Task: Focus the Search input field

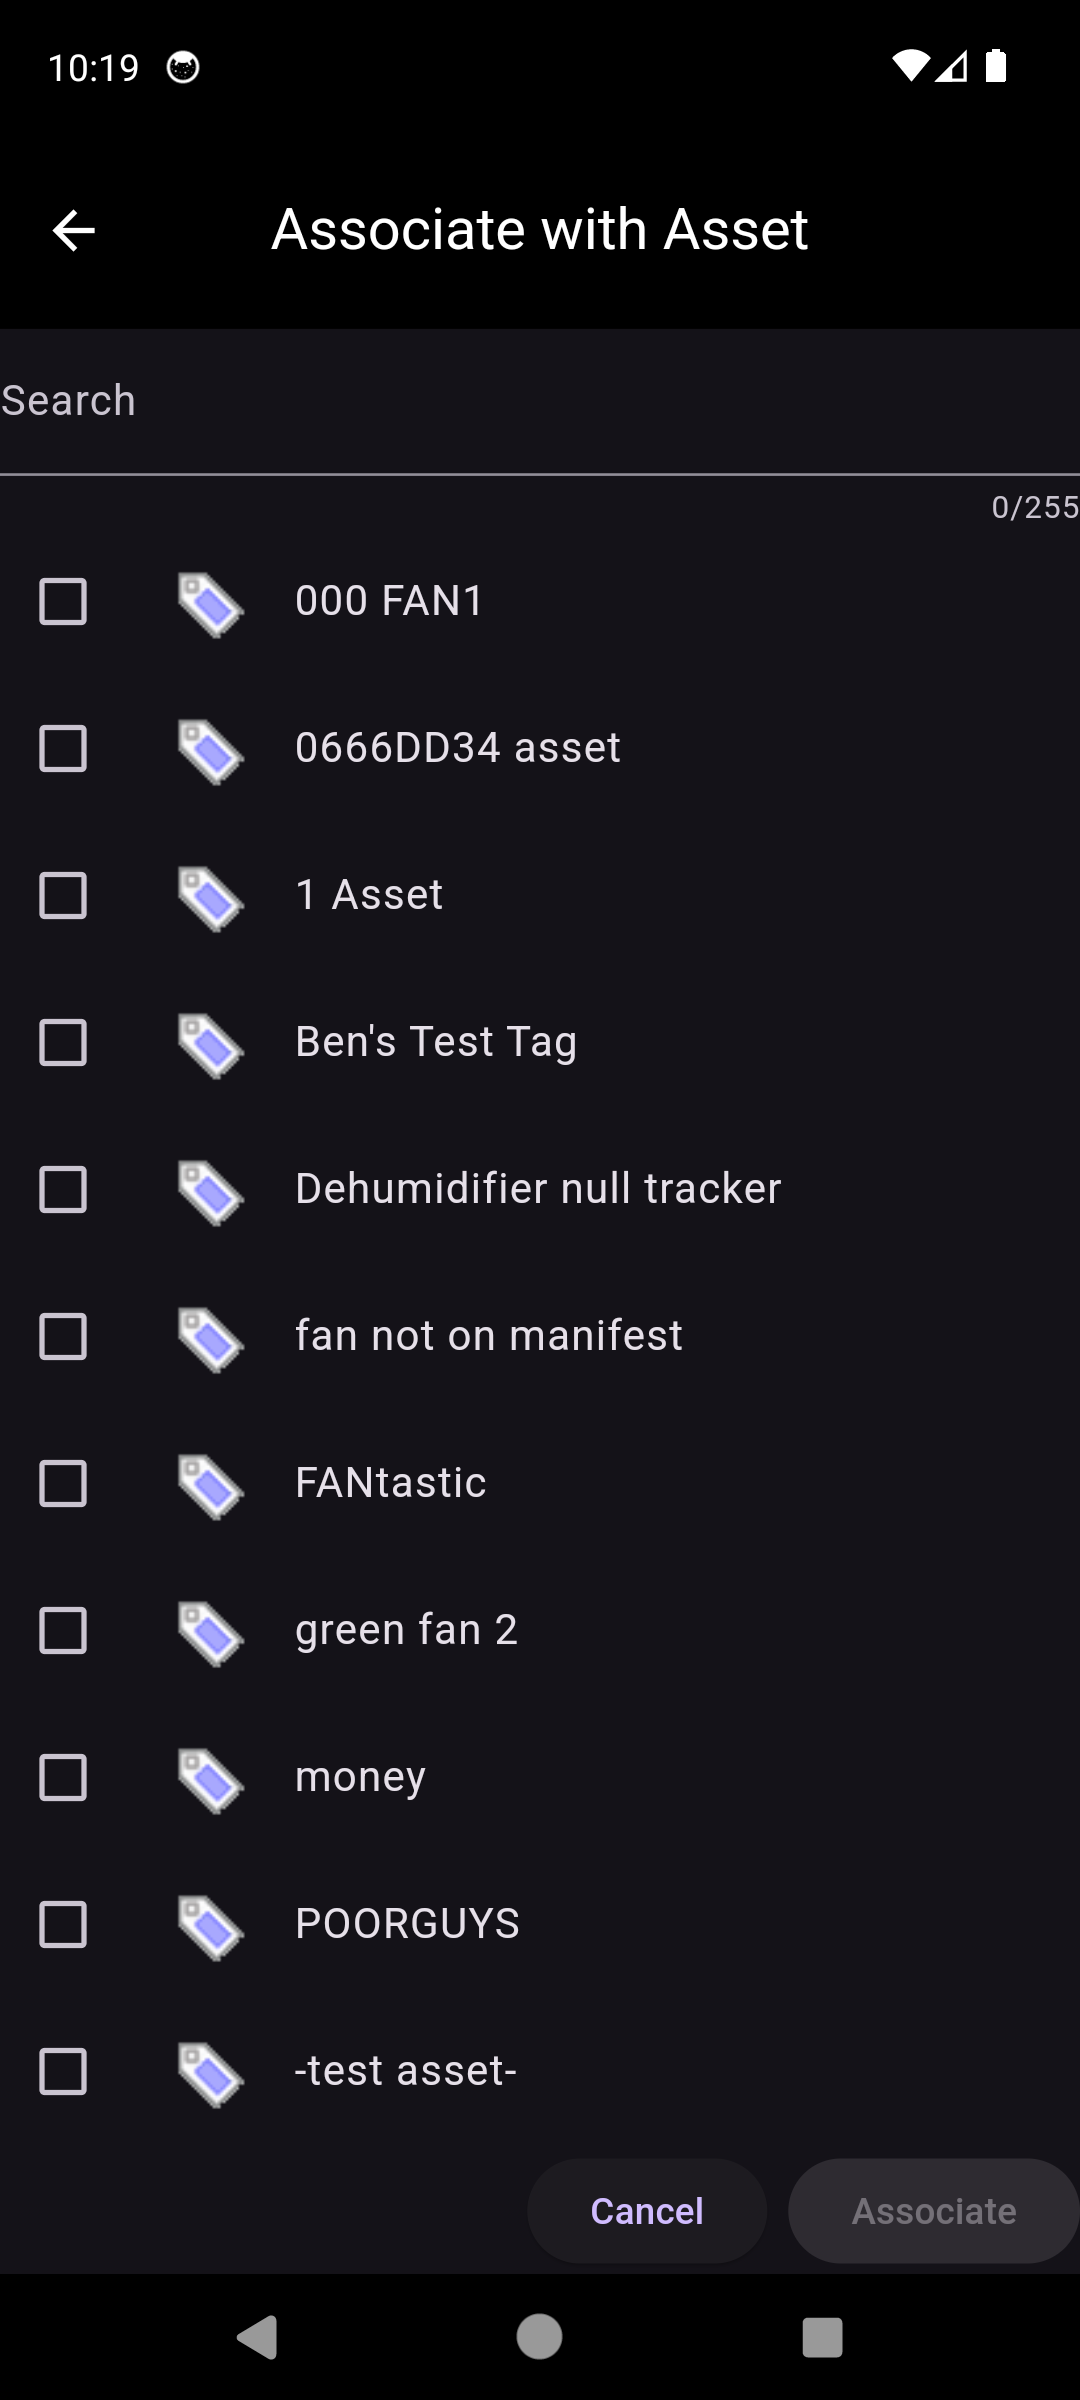Action: pyautogui.click(x=540, y=401)
